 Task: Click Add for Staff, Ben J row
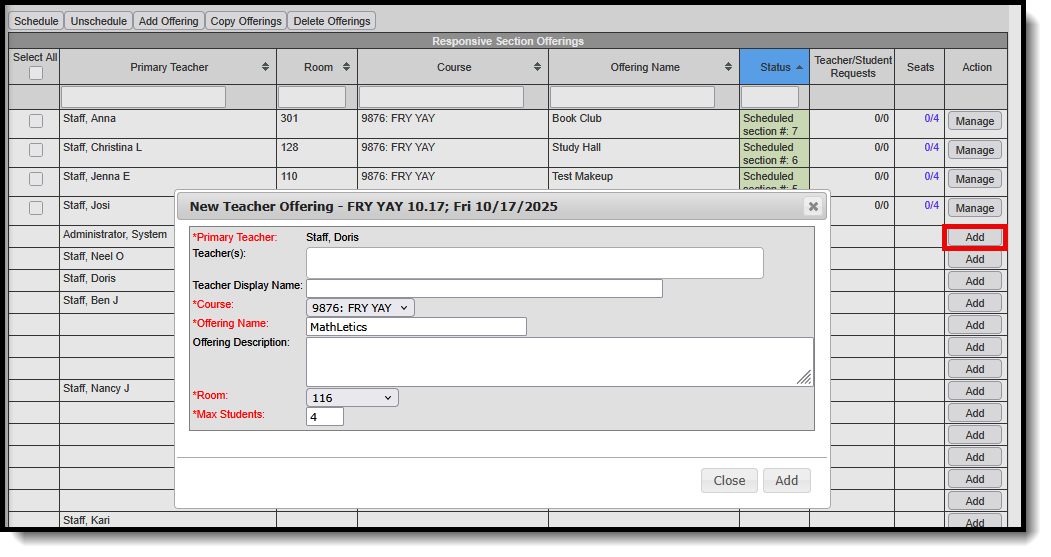975,303
